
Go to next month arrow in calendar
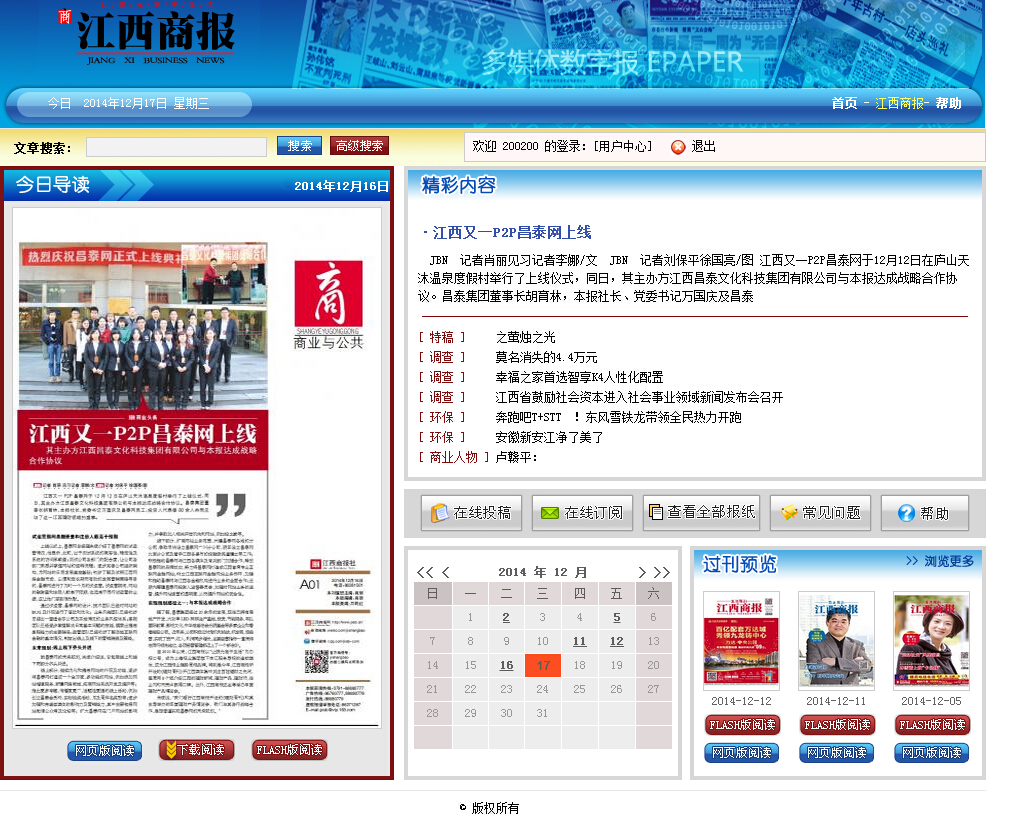642,572
